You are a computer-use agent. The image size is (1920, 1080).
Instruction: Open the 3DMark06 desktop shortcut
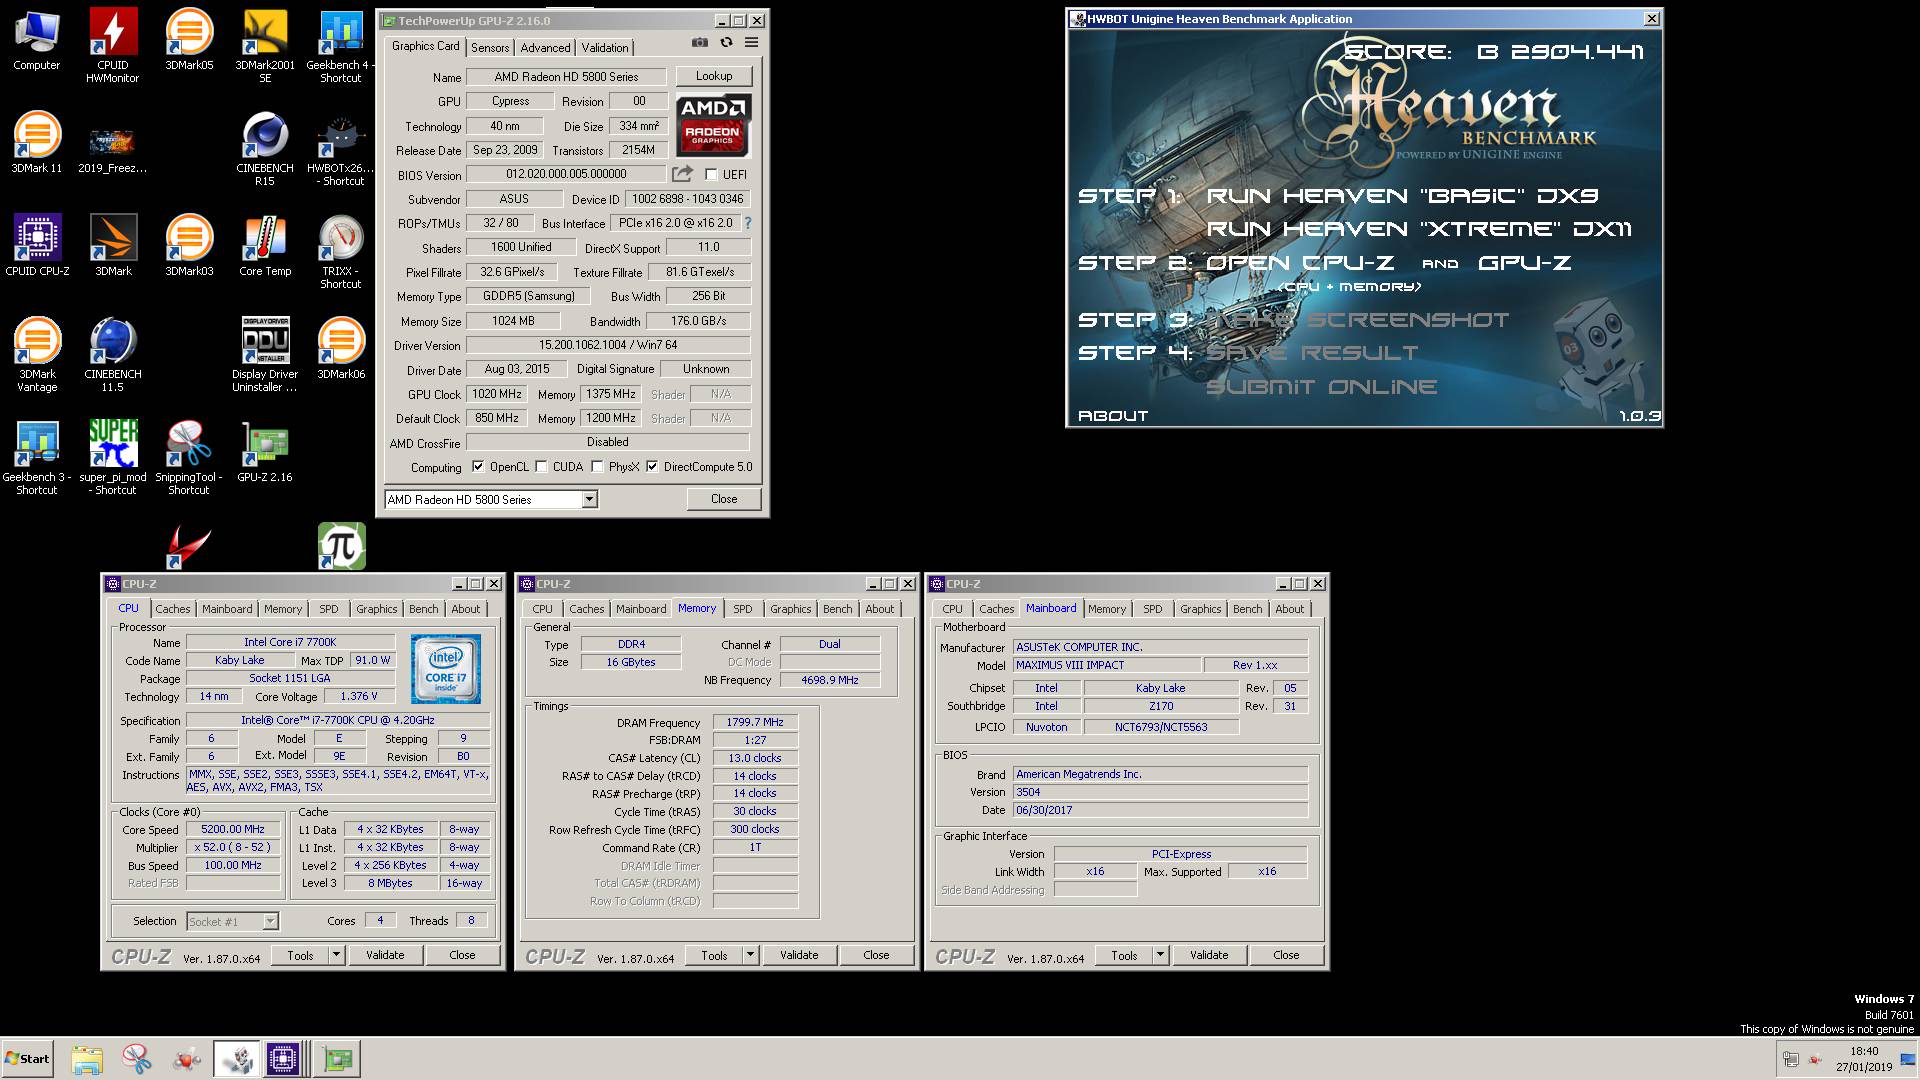point(341,348)
